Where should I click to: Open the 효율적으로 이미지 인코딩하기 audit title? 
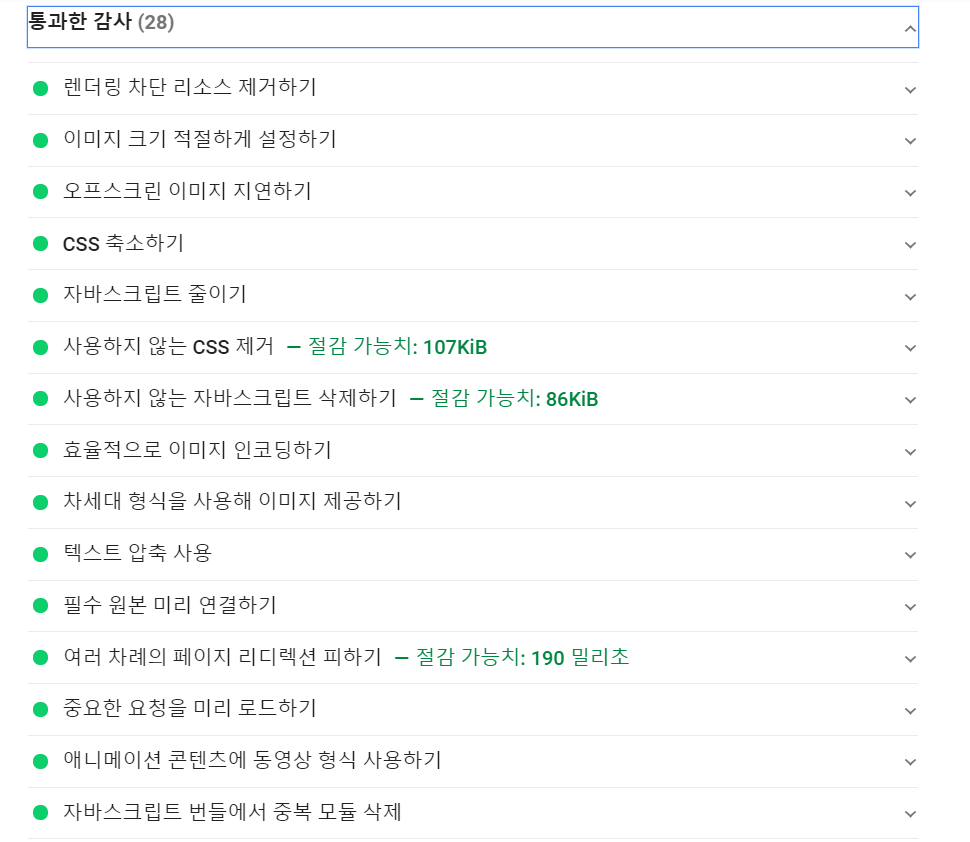tap(197, 450)
